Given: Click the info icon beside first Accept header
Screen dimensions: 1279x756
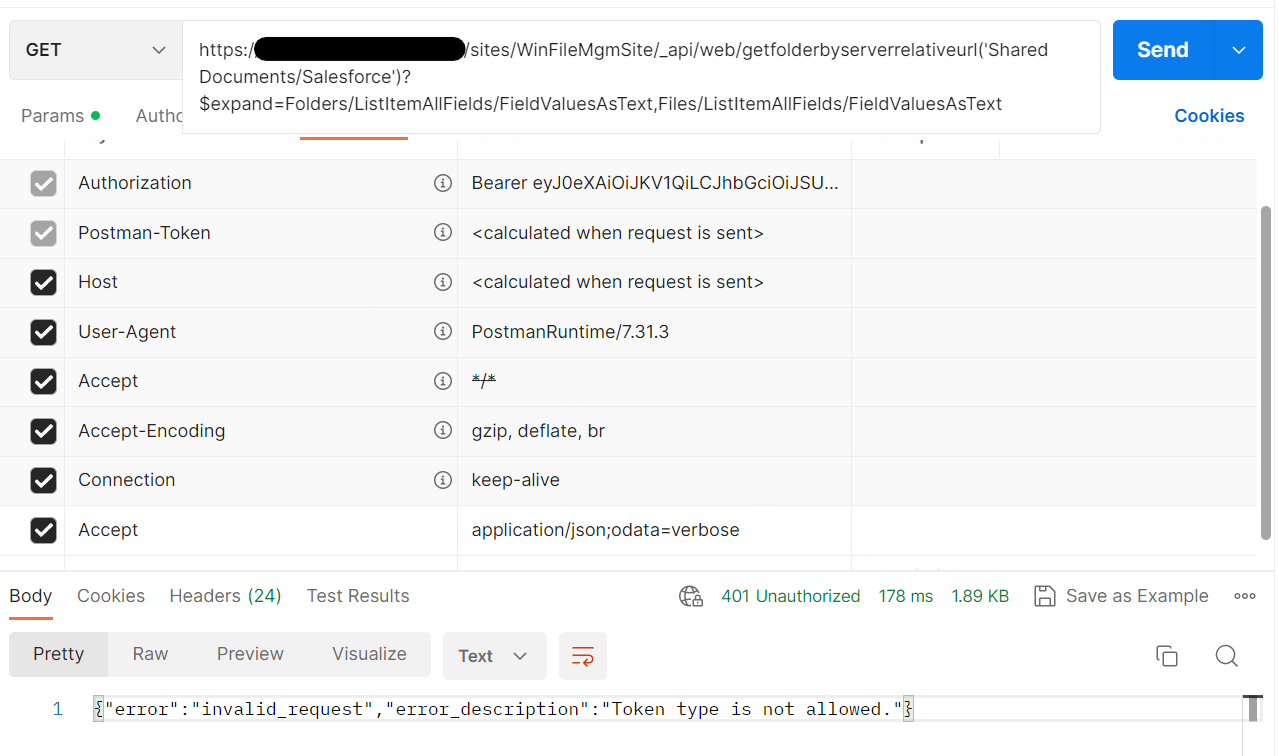Looking at the screenshot, I should [442, 381].
